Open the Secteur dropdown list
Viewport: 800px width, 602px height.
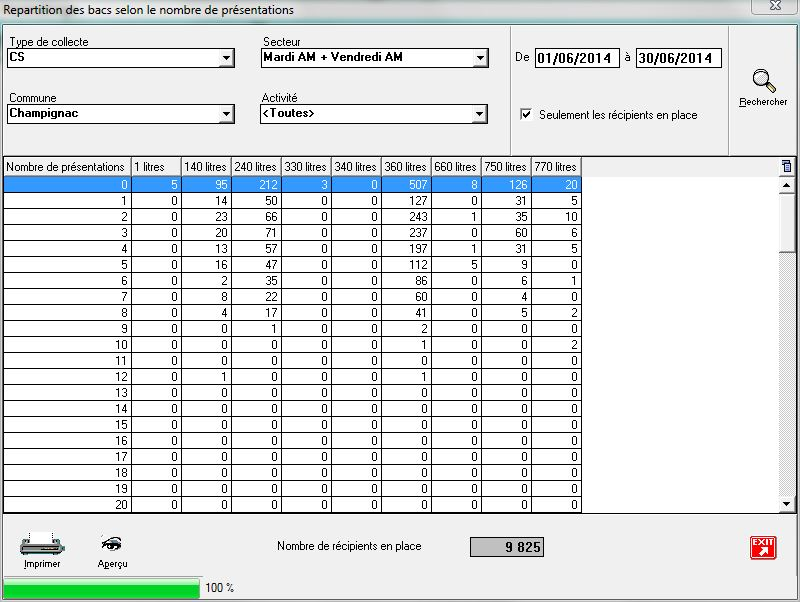pyautogui.click(x=481, y=59)
